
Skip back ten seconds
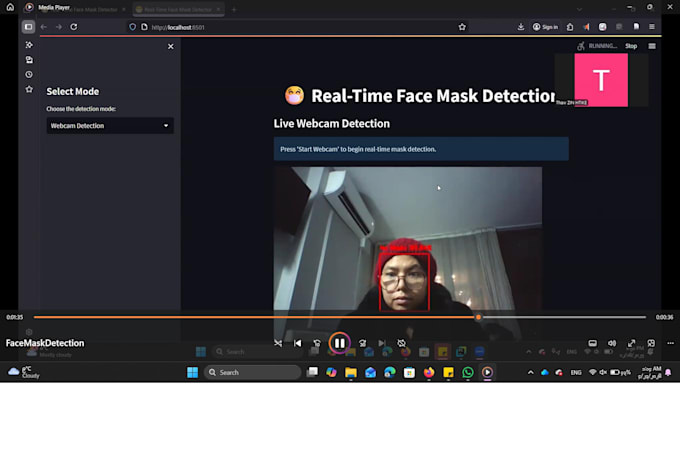tap(317, 343)
